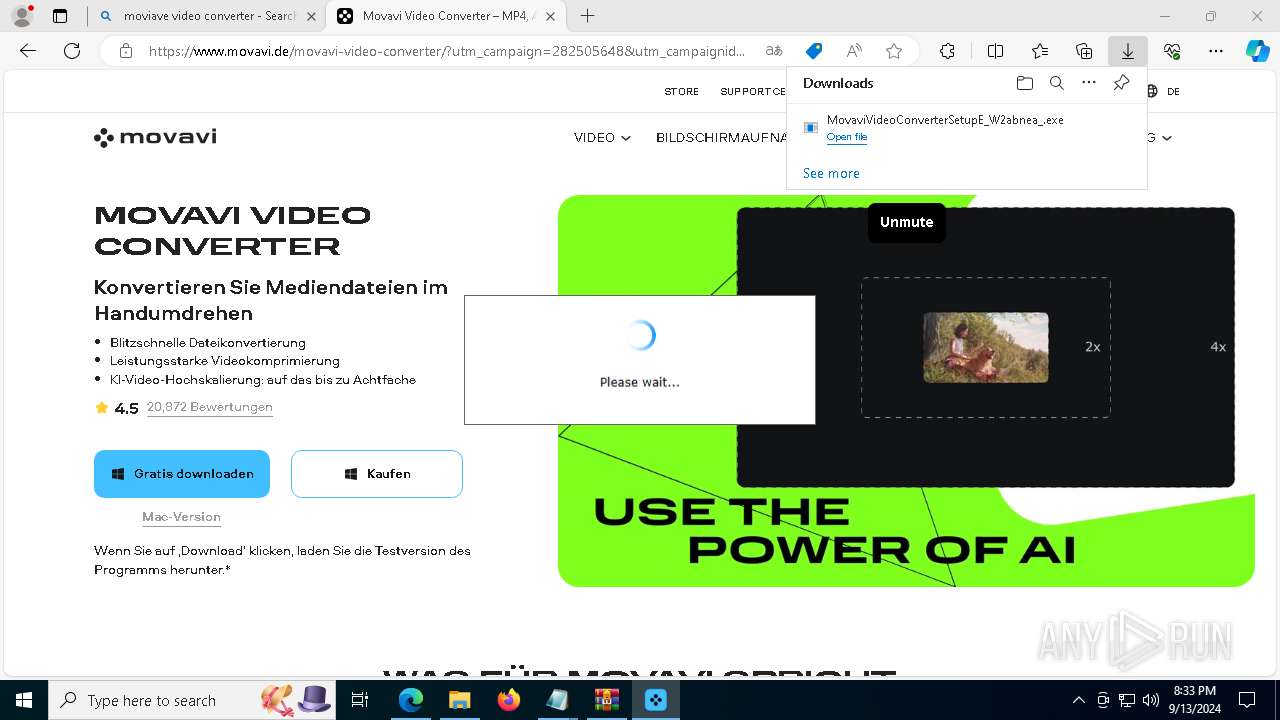This screenshot has width=1280, height=720.
Task: Open the BILDSCHIRMAUFNAHME menu
Action: pyautogui.click(x=721, y=138)
